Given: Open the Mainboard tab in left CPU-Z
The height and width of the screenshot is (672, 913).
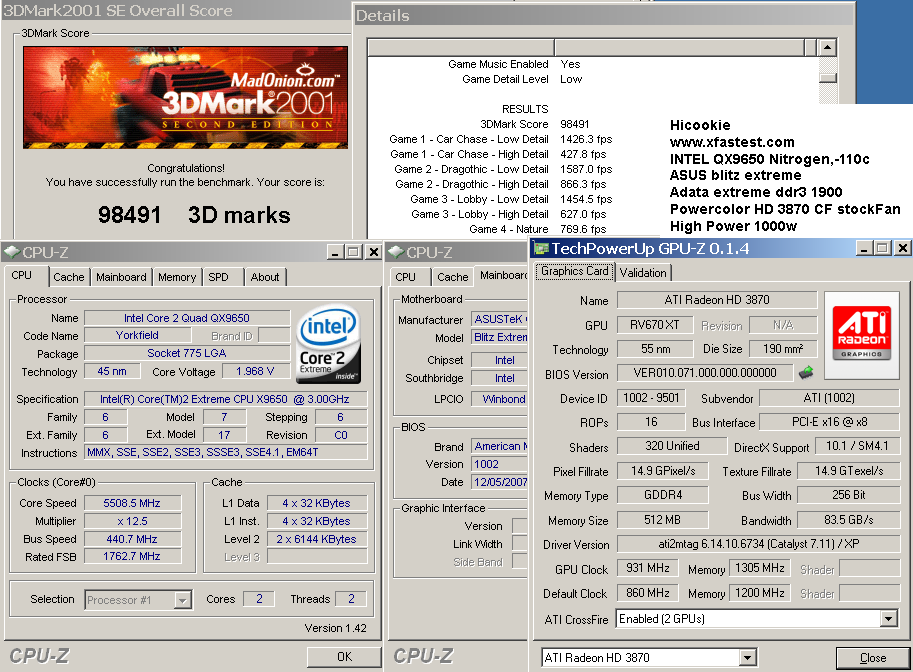Looking at the screenshot, I should 121,277.
